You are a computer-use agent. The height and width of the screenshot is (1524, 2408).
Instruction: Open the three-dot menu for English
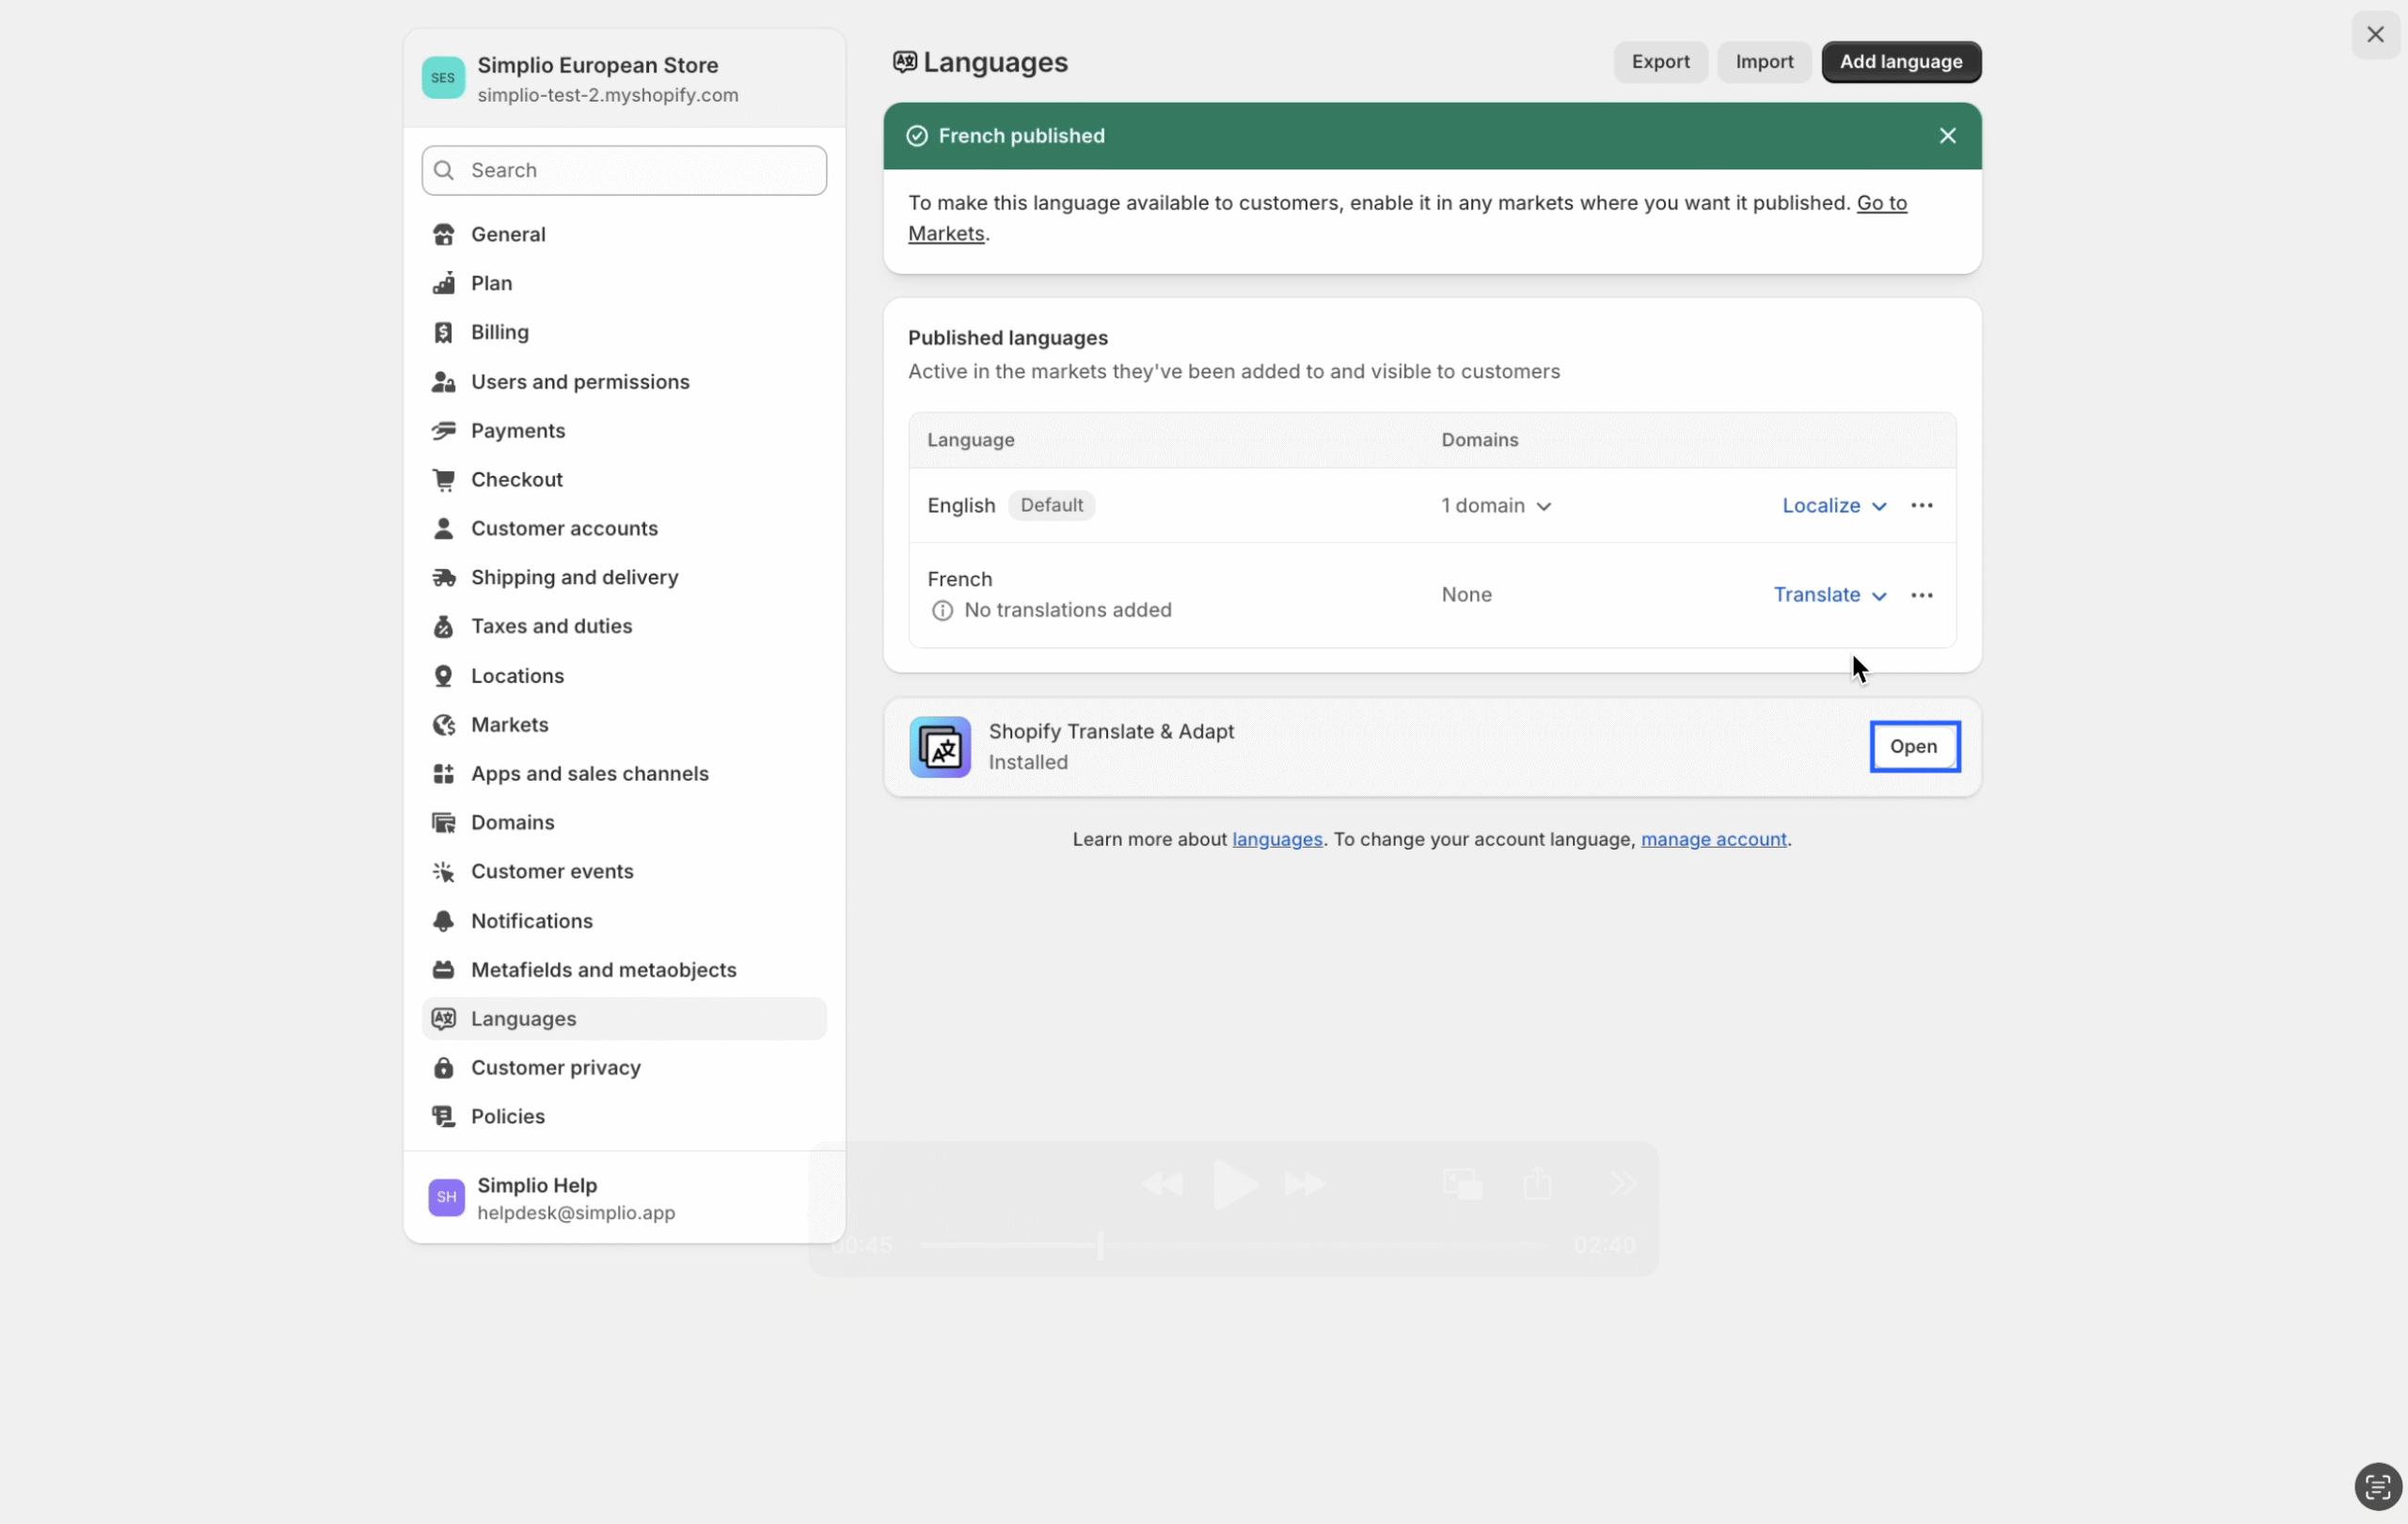click(x=1921, y=506)
